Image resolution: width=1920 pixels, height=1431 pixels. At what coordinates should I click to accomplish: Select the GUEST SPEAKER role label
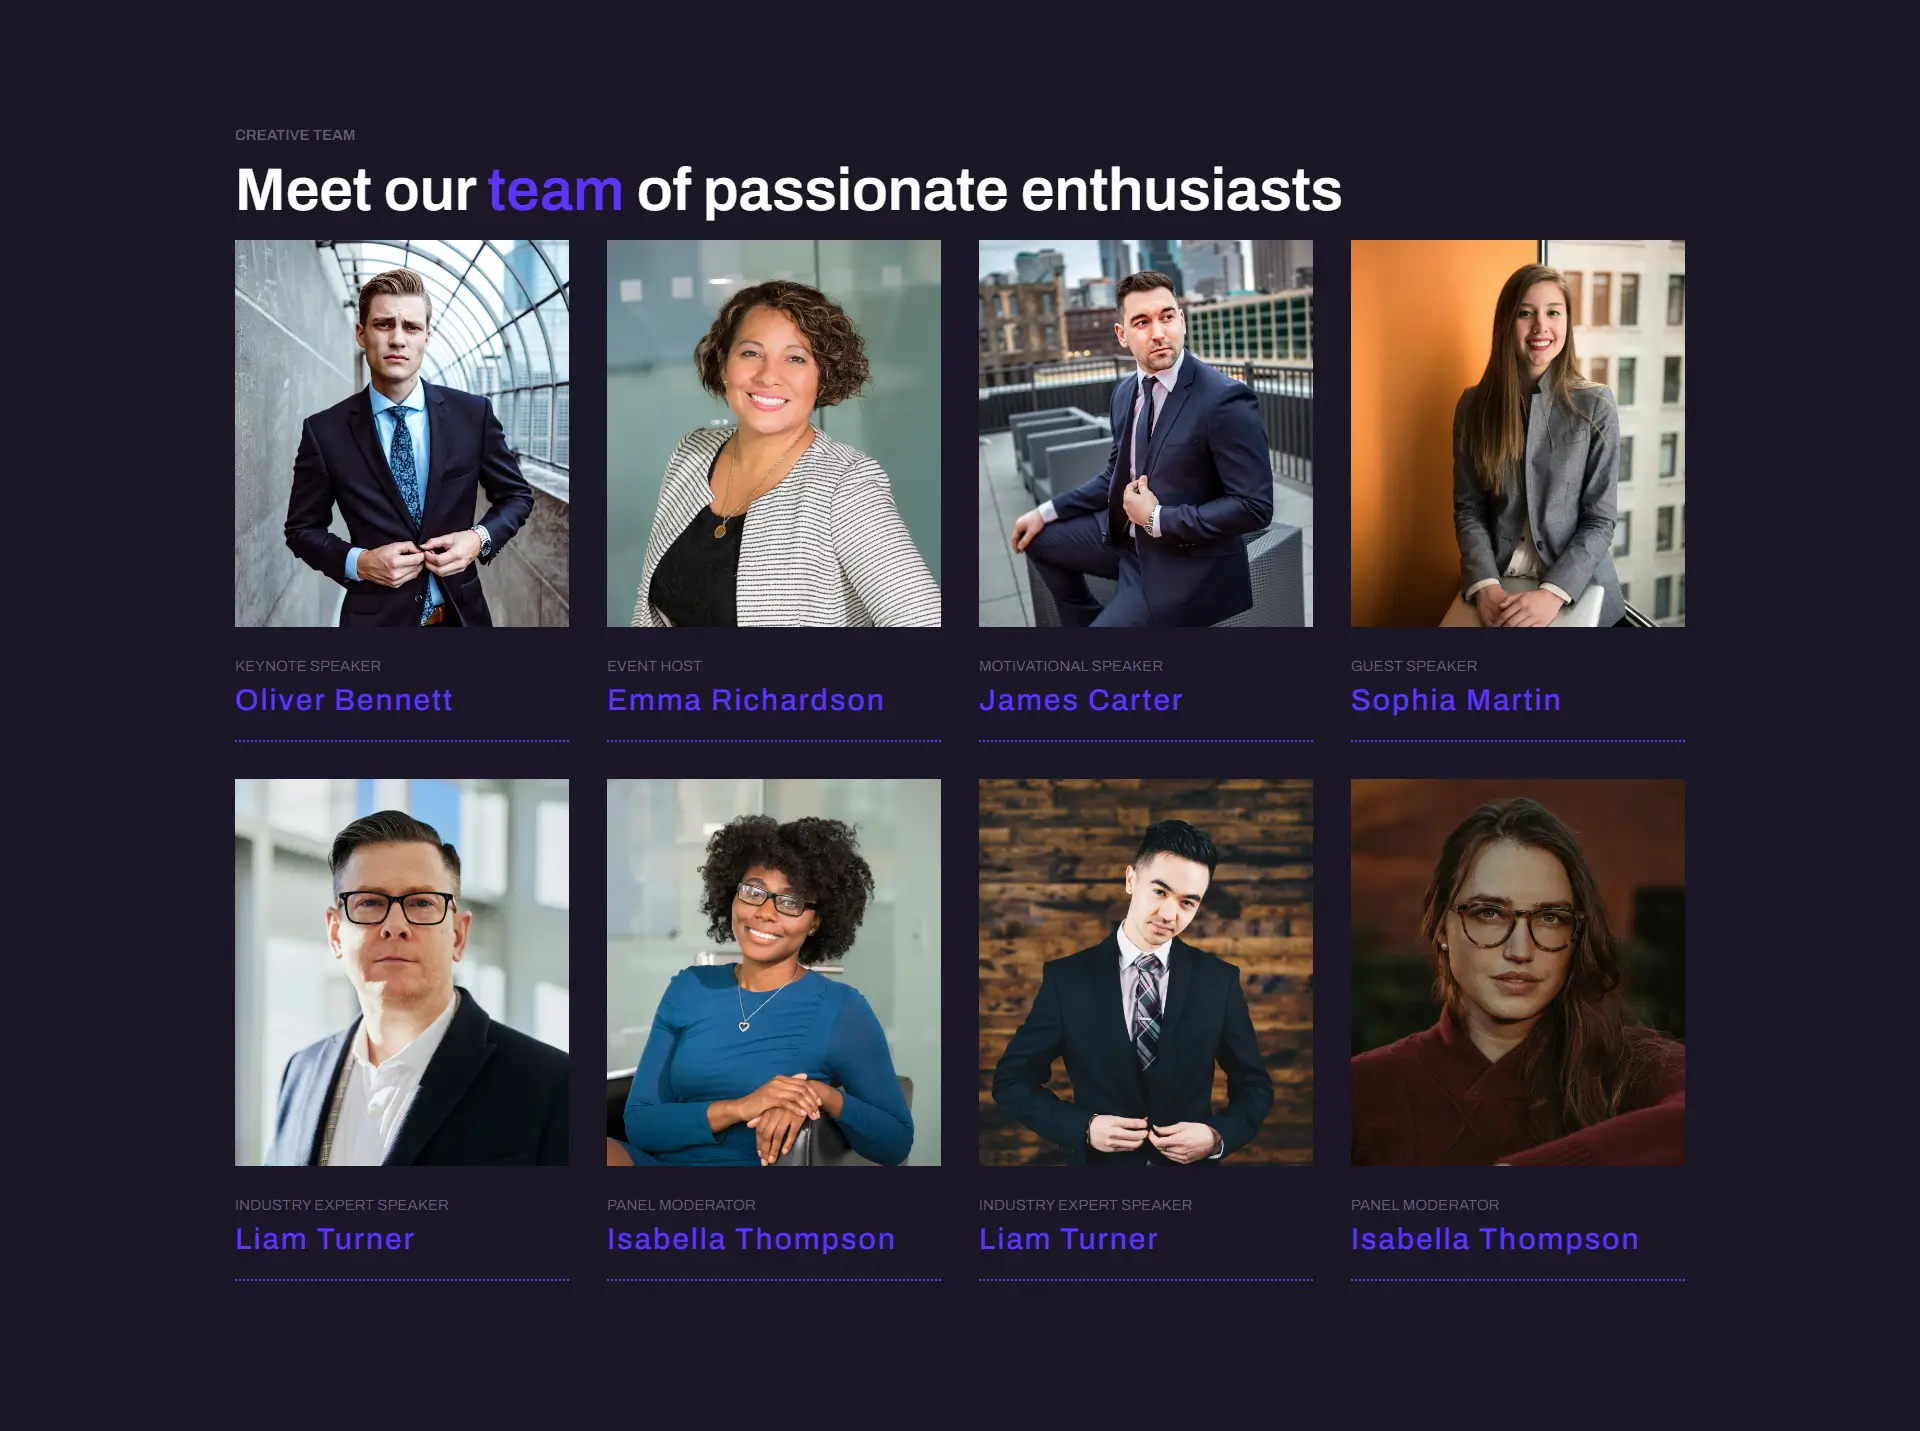1413,666
